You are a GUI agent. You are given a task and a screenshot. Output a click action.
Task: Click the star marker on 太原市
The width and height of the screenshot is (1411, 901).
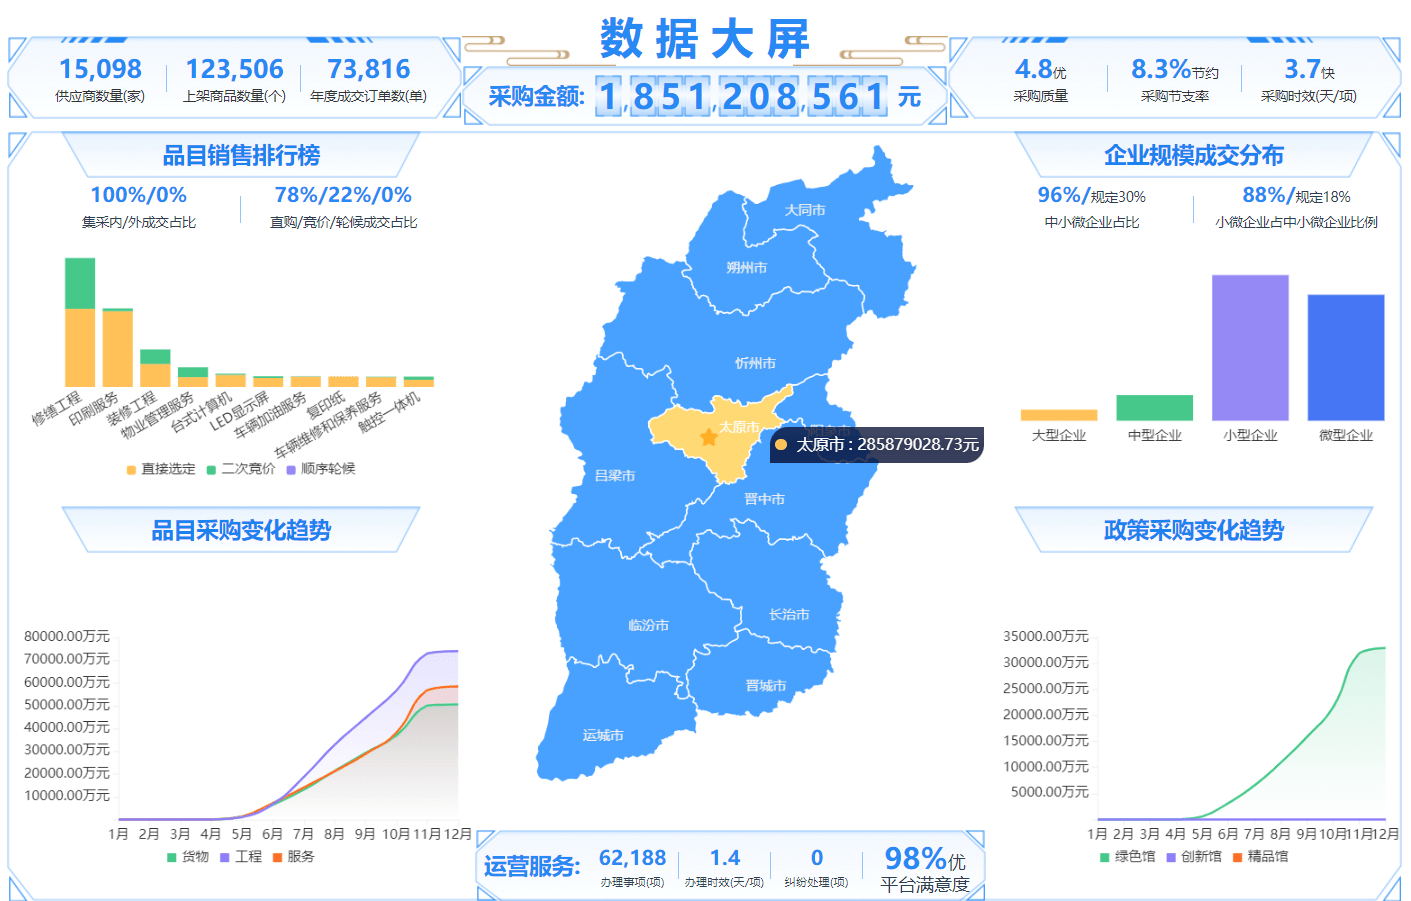[x=709, y=437]
